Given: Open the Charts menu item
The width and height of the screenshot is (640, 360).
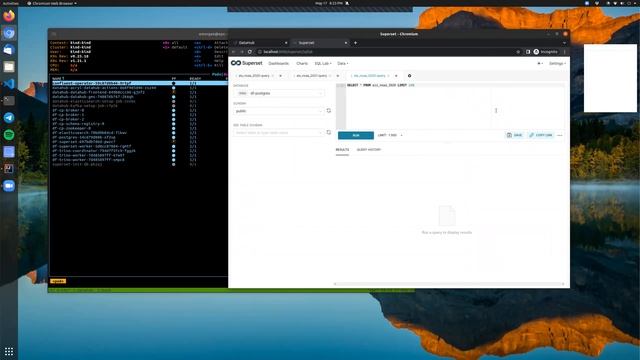Looking at the screenshot, I should (x=302, y=64).
